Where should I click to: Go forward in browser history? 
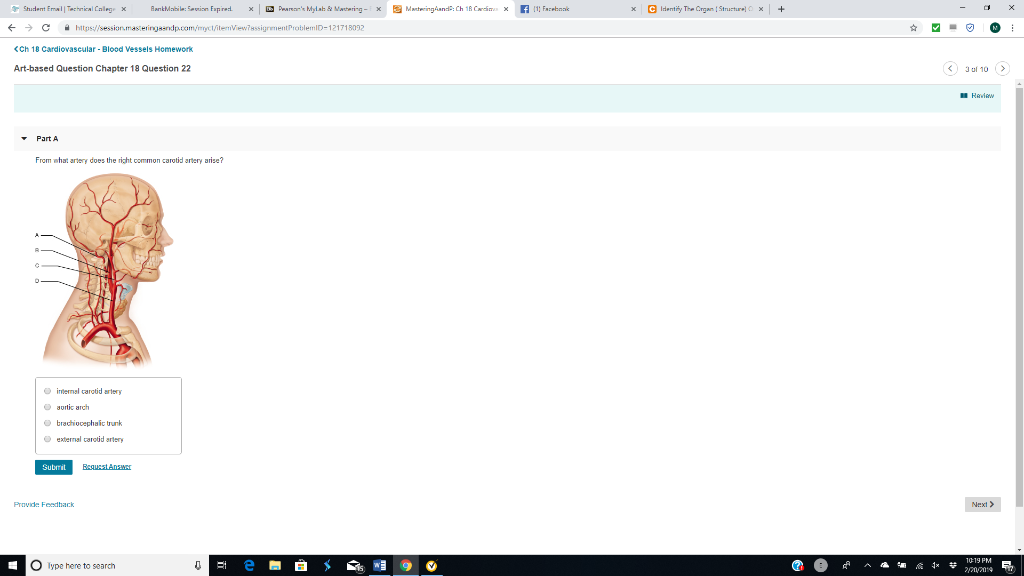pyautogui.click(x=29, y=27)
